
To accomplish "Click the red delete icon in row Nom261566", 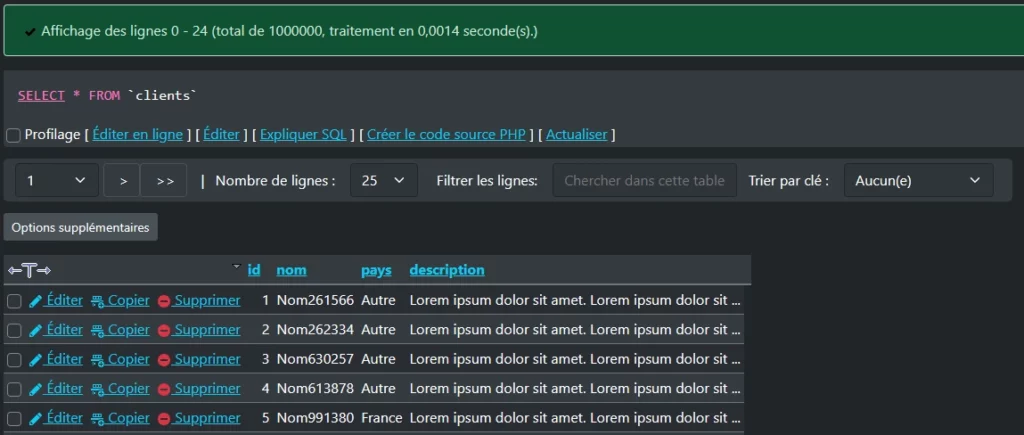I will click(x=164, y=302).
